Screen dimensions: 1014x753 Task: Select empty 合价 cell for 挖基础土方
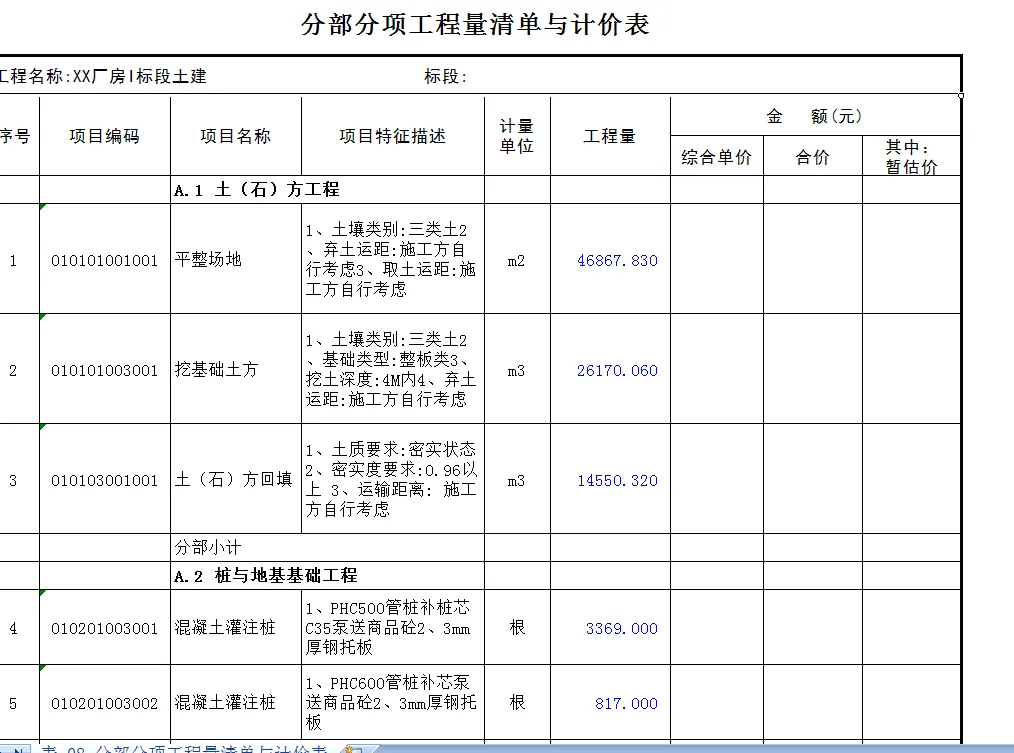click(x=812, y=369)
